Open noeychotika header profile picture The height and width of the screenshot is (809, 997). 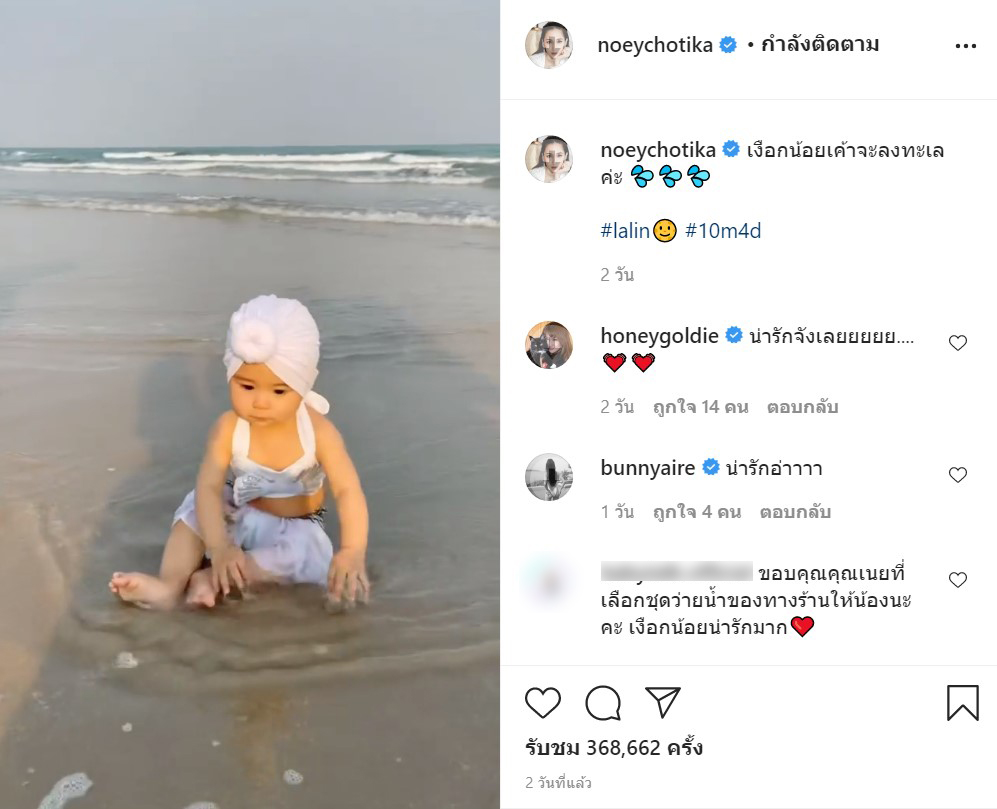click(549, 45)
